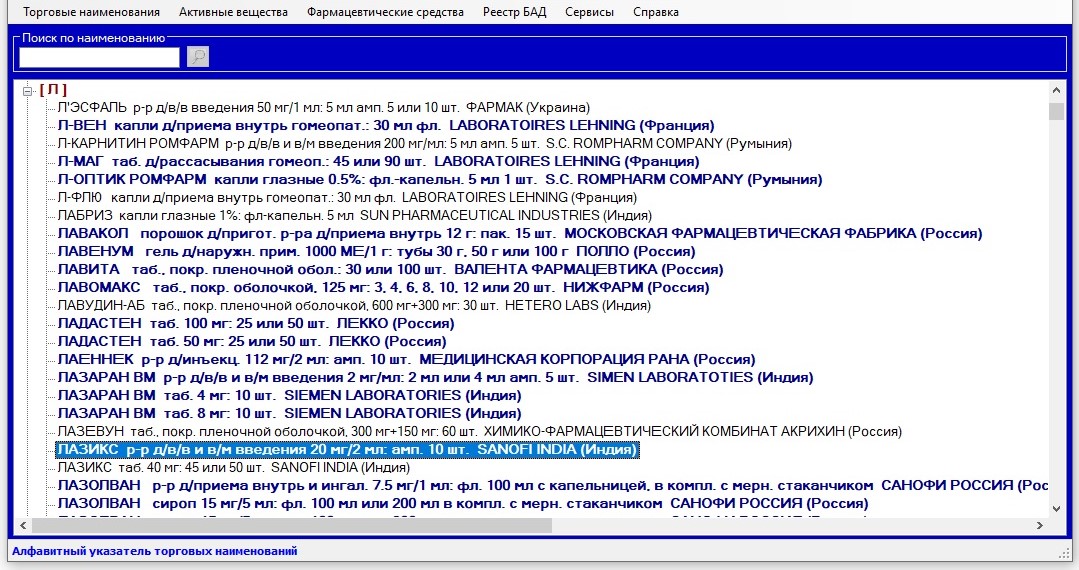Viewport: 1079px width, 570px height.
Task: Select the ЛАВОМАКС НИЖФАРМ row
Action: pyautogui.click(x=383, y=287)
